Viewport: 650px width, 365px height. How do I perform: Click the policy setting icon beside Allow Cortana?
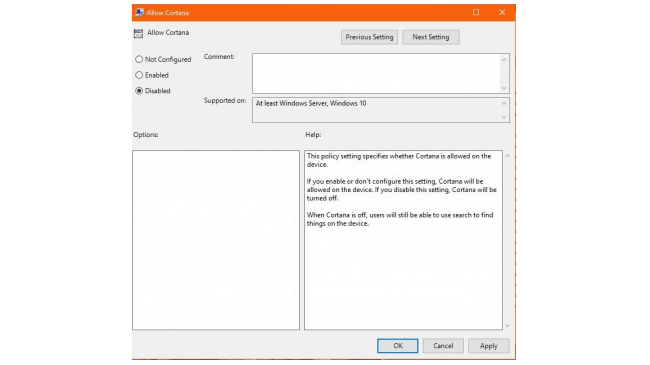pos(138,33)
